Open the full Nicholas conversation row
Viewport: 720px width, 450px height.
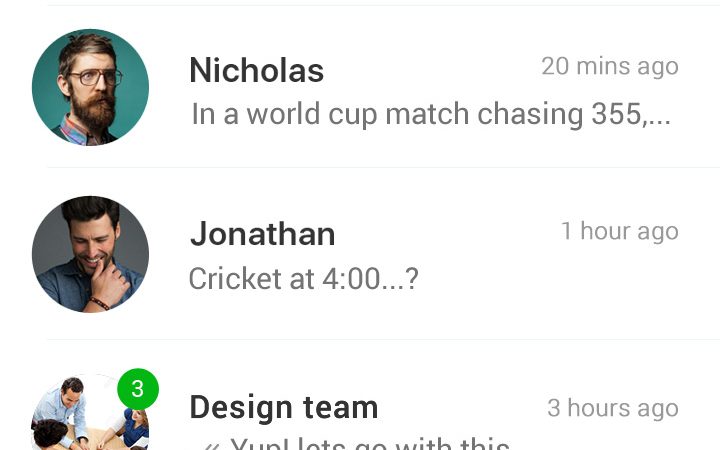coord(360,87)
